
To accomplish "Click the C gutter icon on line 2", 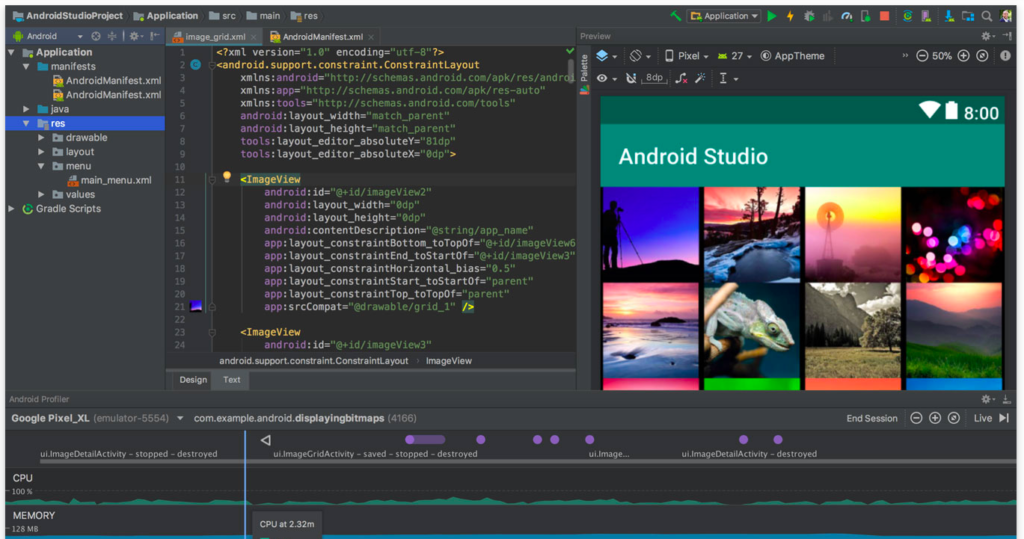I will (195, 65).
